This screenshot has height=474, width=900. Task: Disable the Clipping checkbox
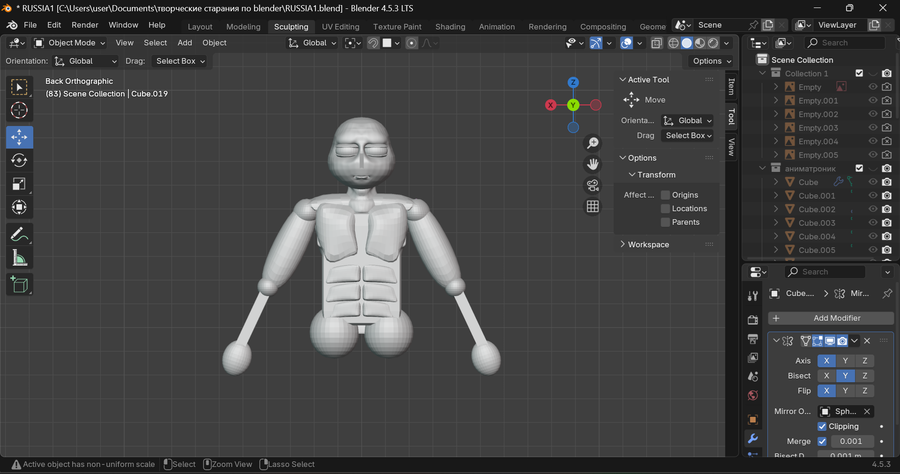pos(822,426)
